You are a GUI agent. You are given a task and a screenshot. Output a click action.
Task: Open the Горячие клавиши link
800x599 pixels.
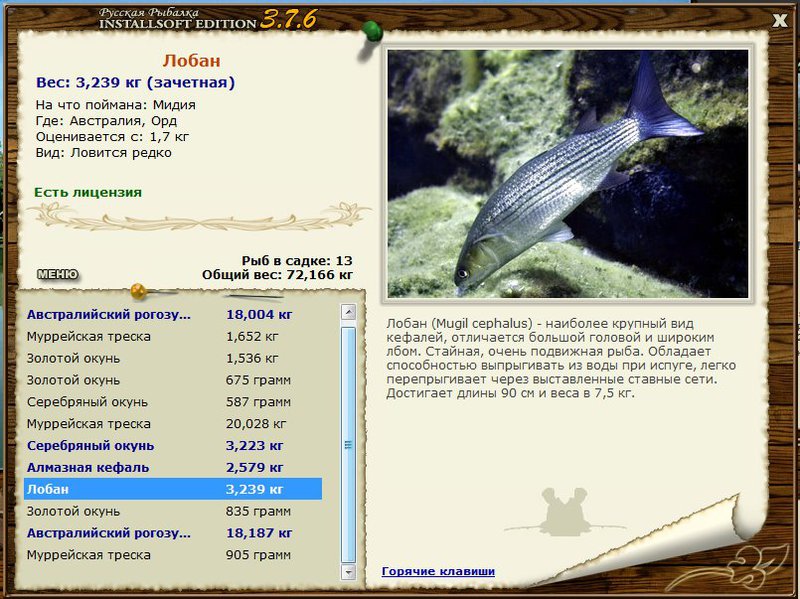pyautogui.click(x=438, y=571)
